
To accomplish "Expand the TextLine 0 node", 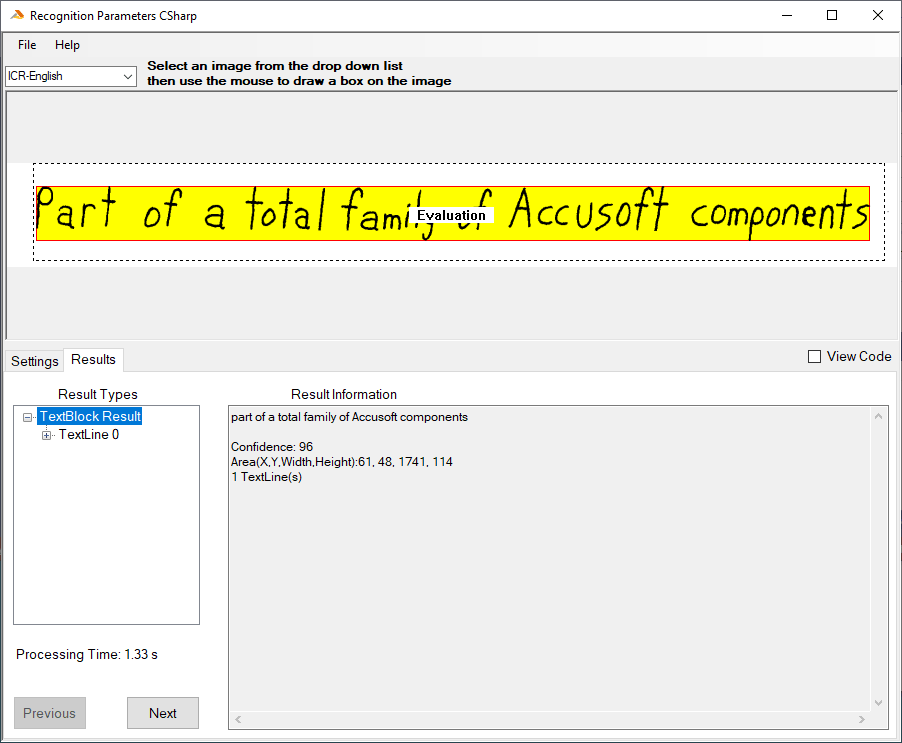I will point(47,435).
